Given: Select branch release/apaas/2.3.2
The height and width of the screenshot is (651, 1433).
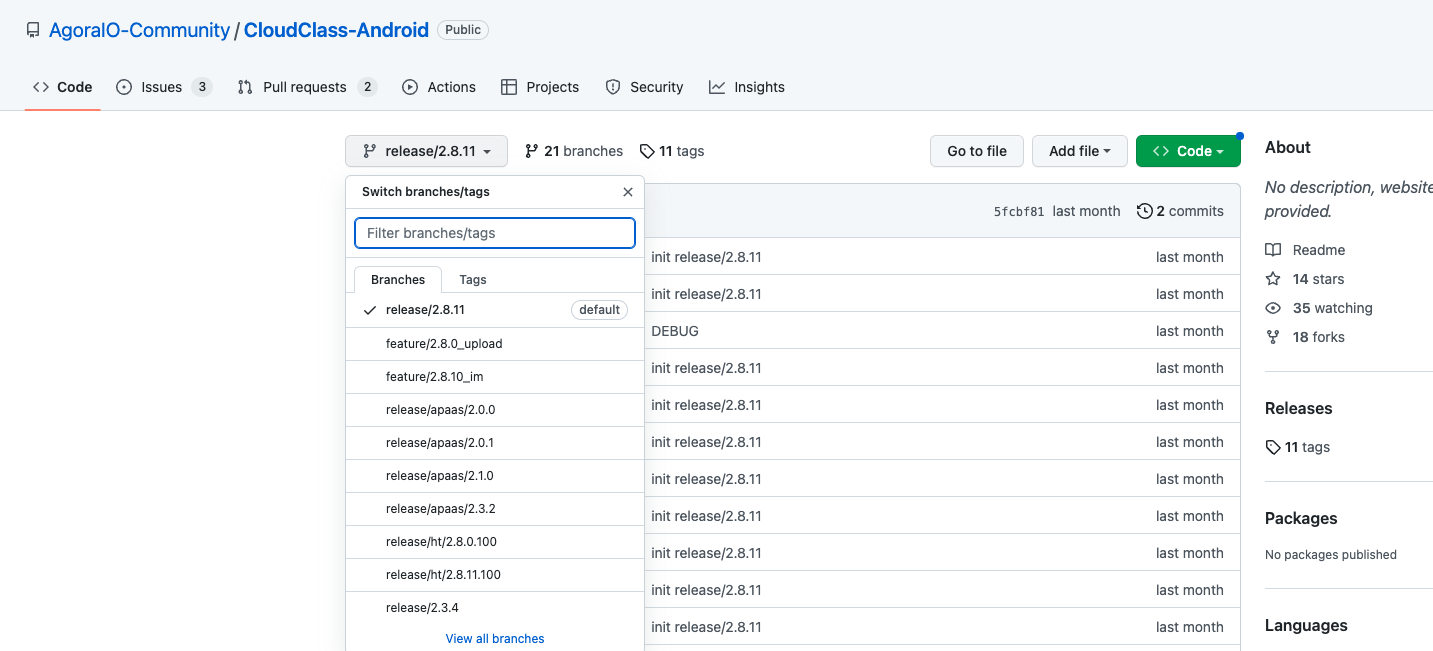Looking at the screenshot, I should pyautogui.click(x=495, y=509).
